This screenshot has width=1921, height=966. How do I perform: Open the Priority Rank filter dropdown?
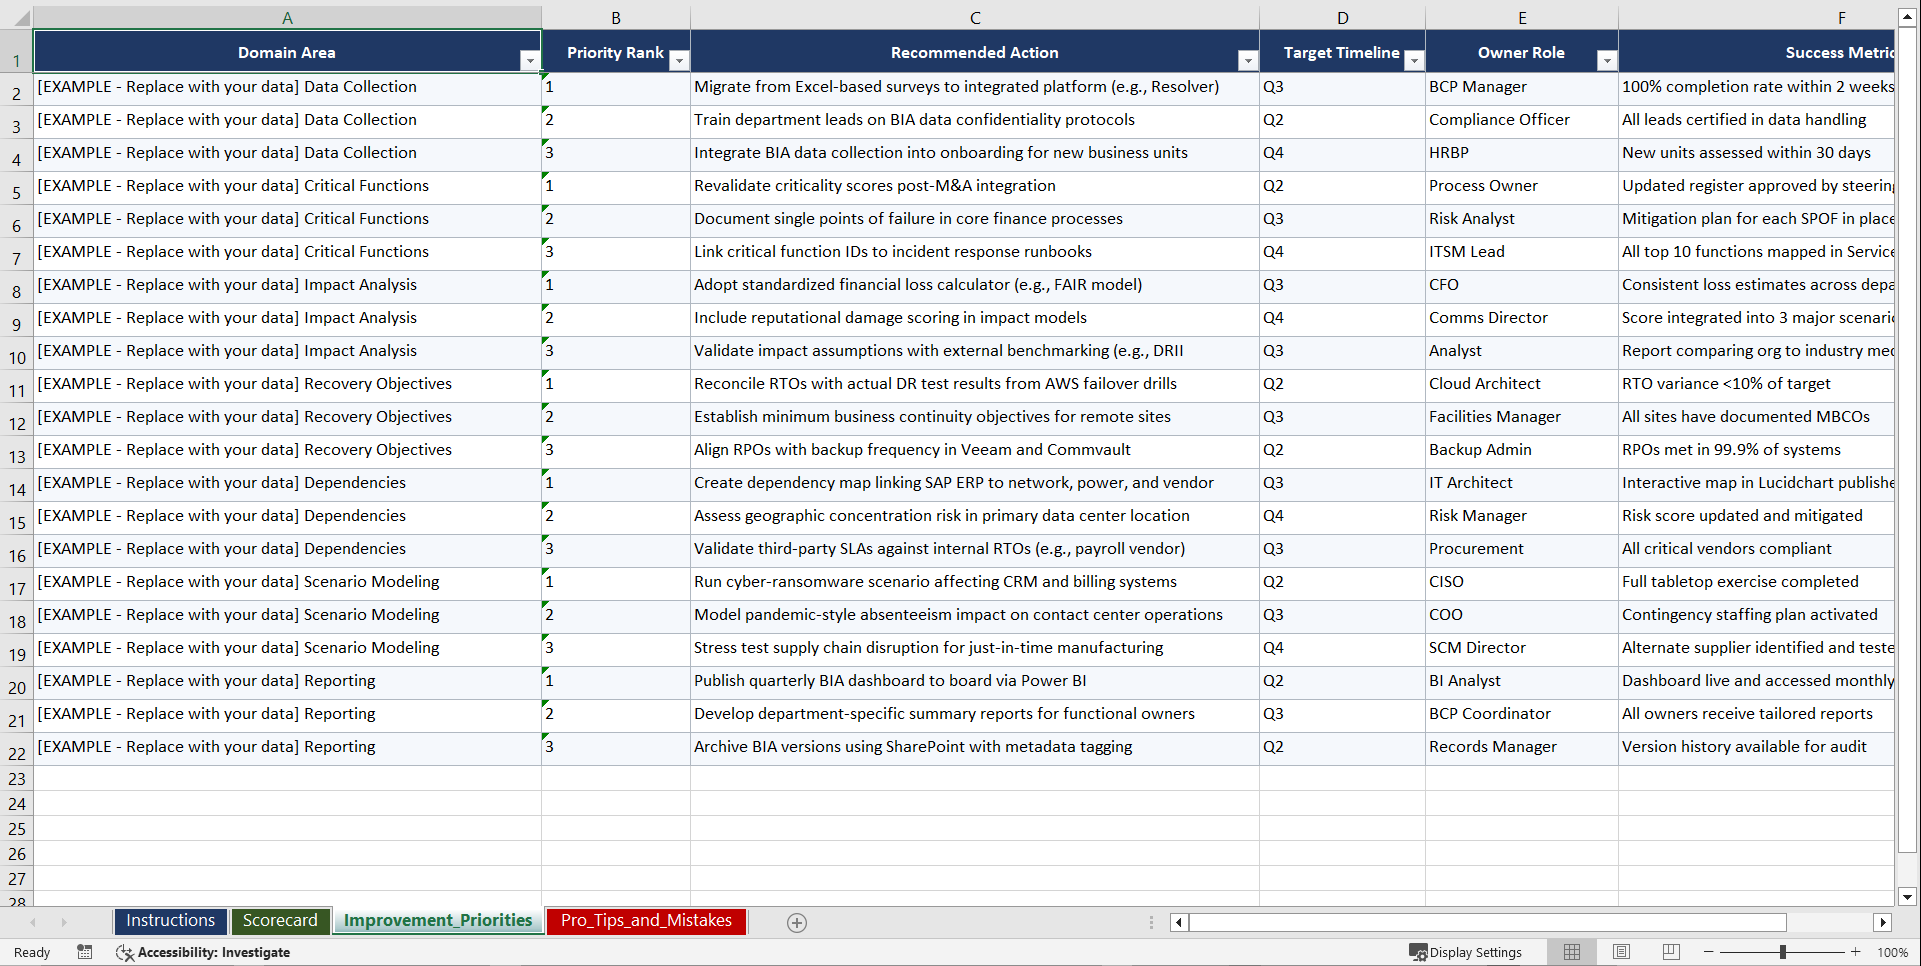(679, 60)
